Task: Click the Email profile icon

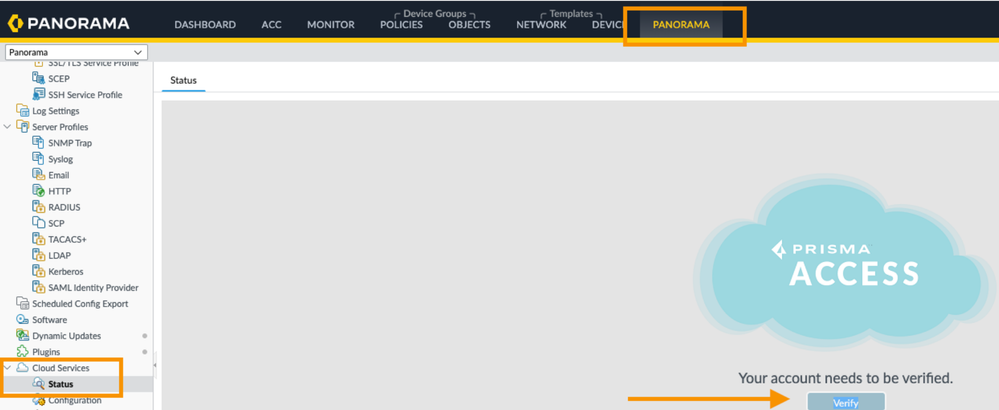Action: 38,174
